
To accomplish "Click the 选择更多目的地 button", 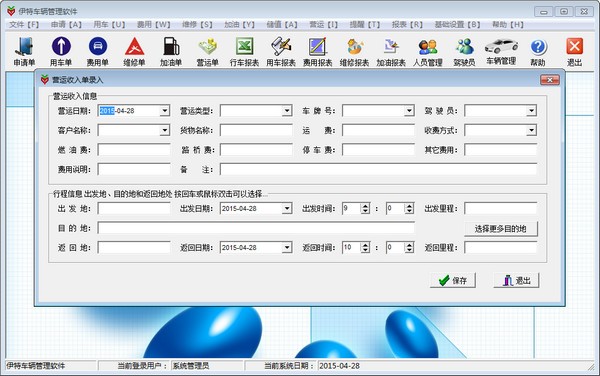I will click(x=501, y=229).
